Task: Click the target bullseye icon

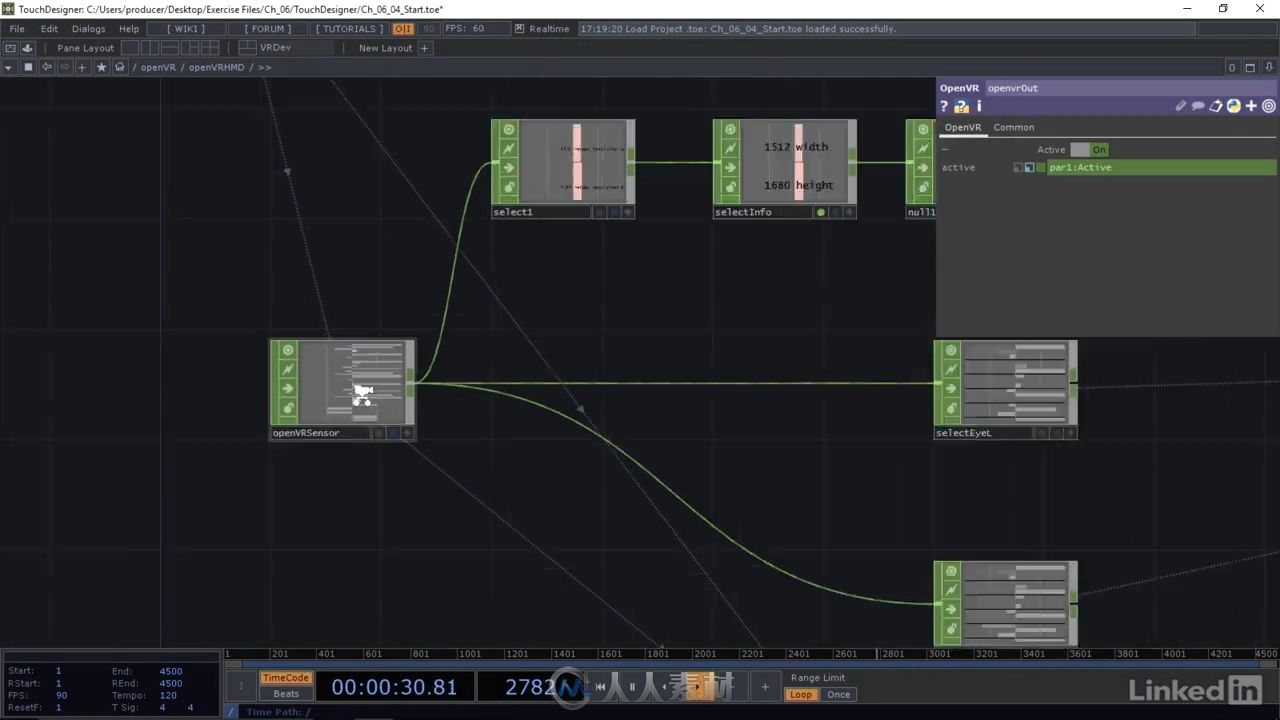Action: (1269, 106)
